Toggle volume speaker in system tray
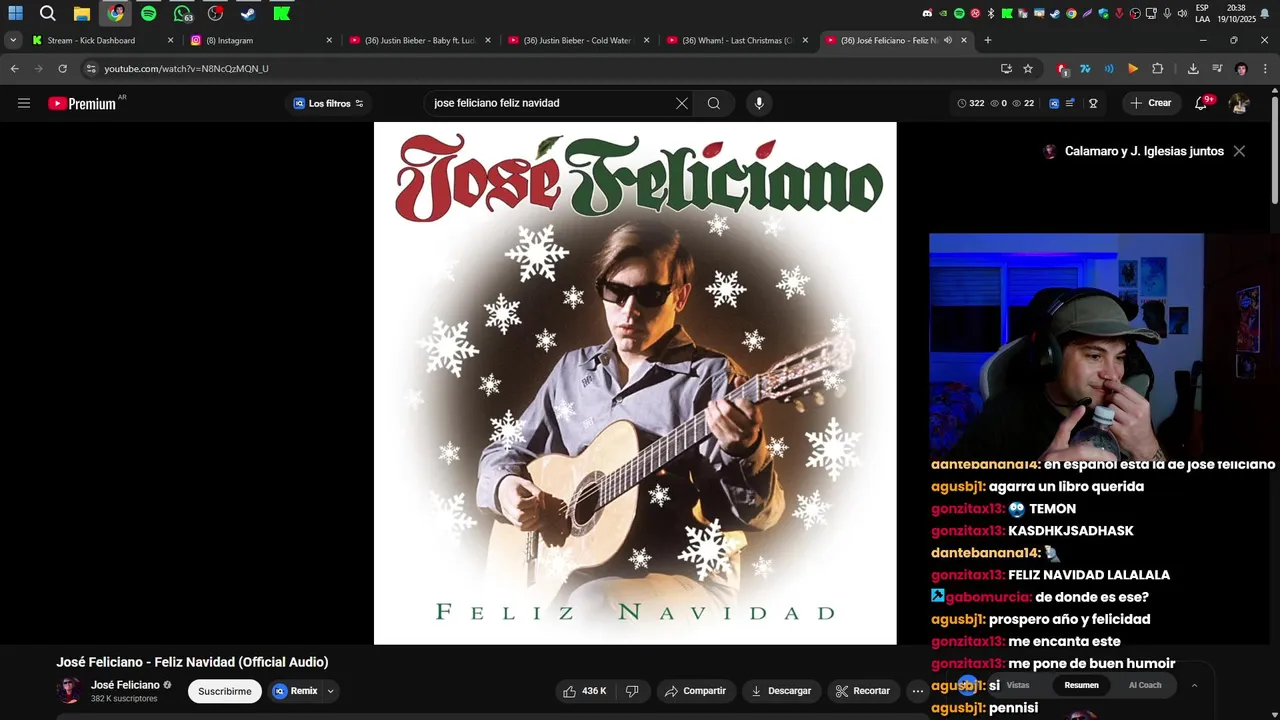This screenshot has height=720, width=1280. click(x=1183, y=13)
